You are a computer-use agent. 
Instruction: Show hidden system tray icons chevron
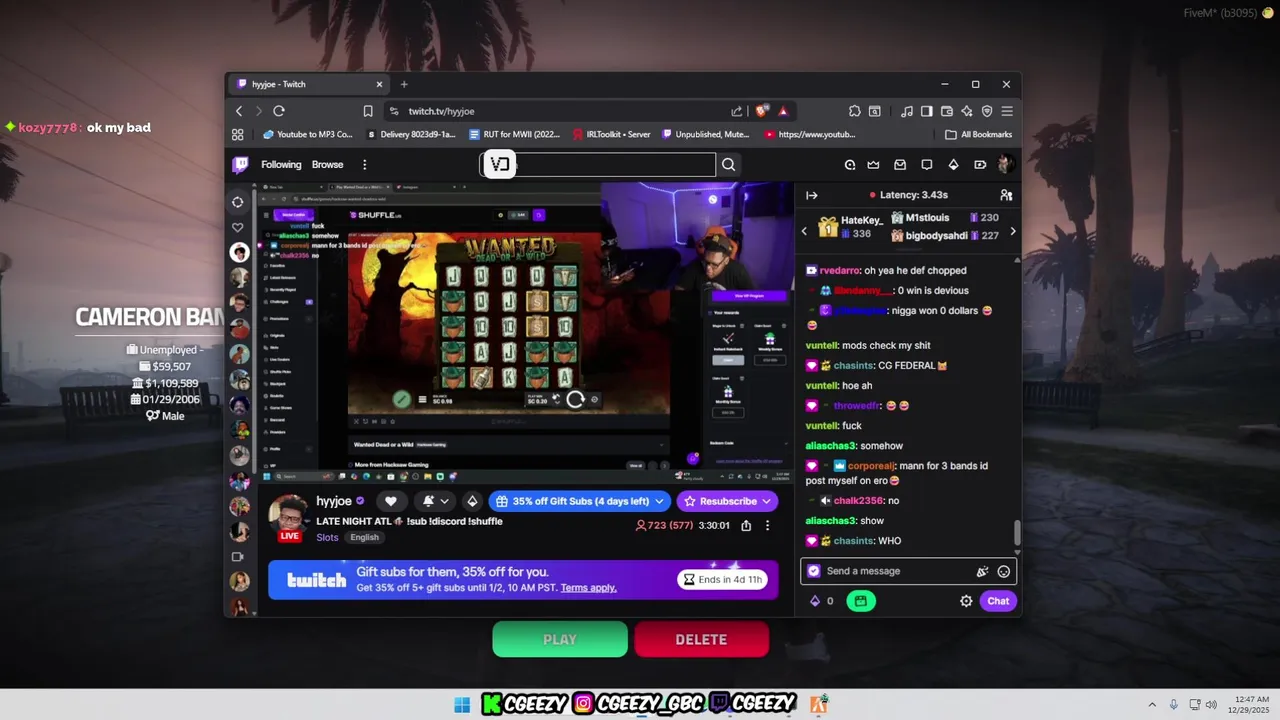[x=1152, y=705]
